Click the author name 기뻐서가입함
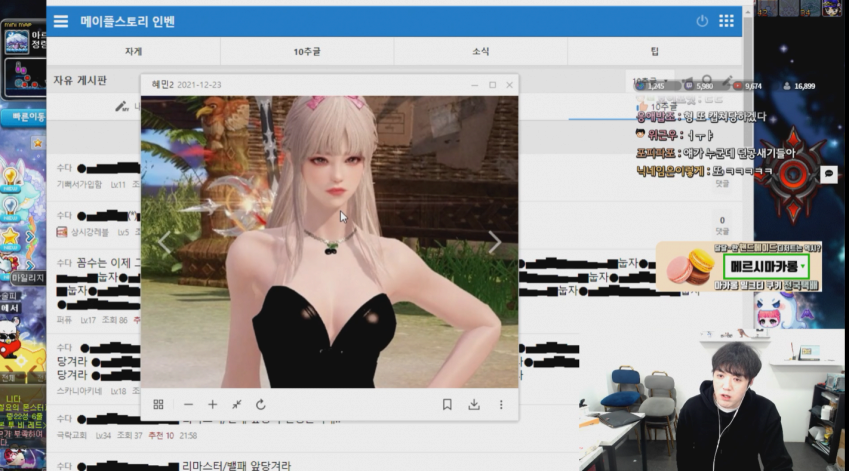The image size is (849, 471). pyautogui.click(x=79, y=185)
